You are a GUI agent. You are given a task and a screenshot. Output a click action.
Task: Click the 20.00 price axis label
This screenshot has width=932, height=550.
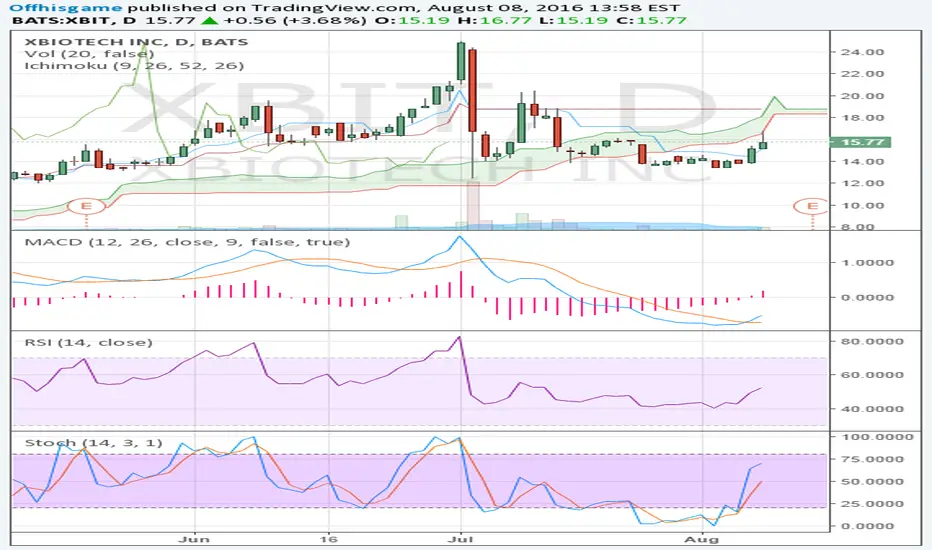[x=862, y=96]
